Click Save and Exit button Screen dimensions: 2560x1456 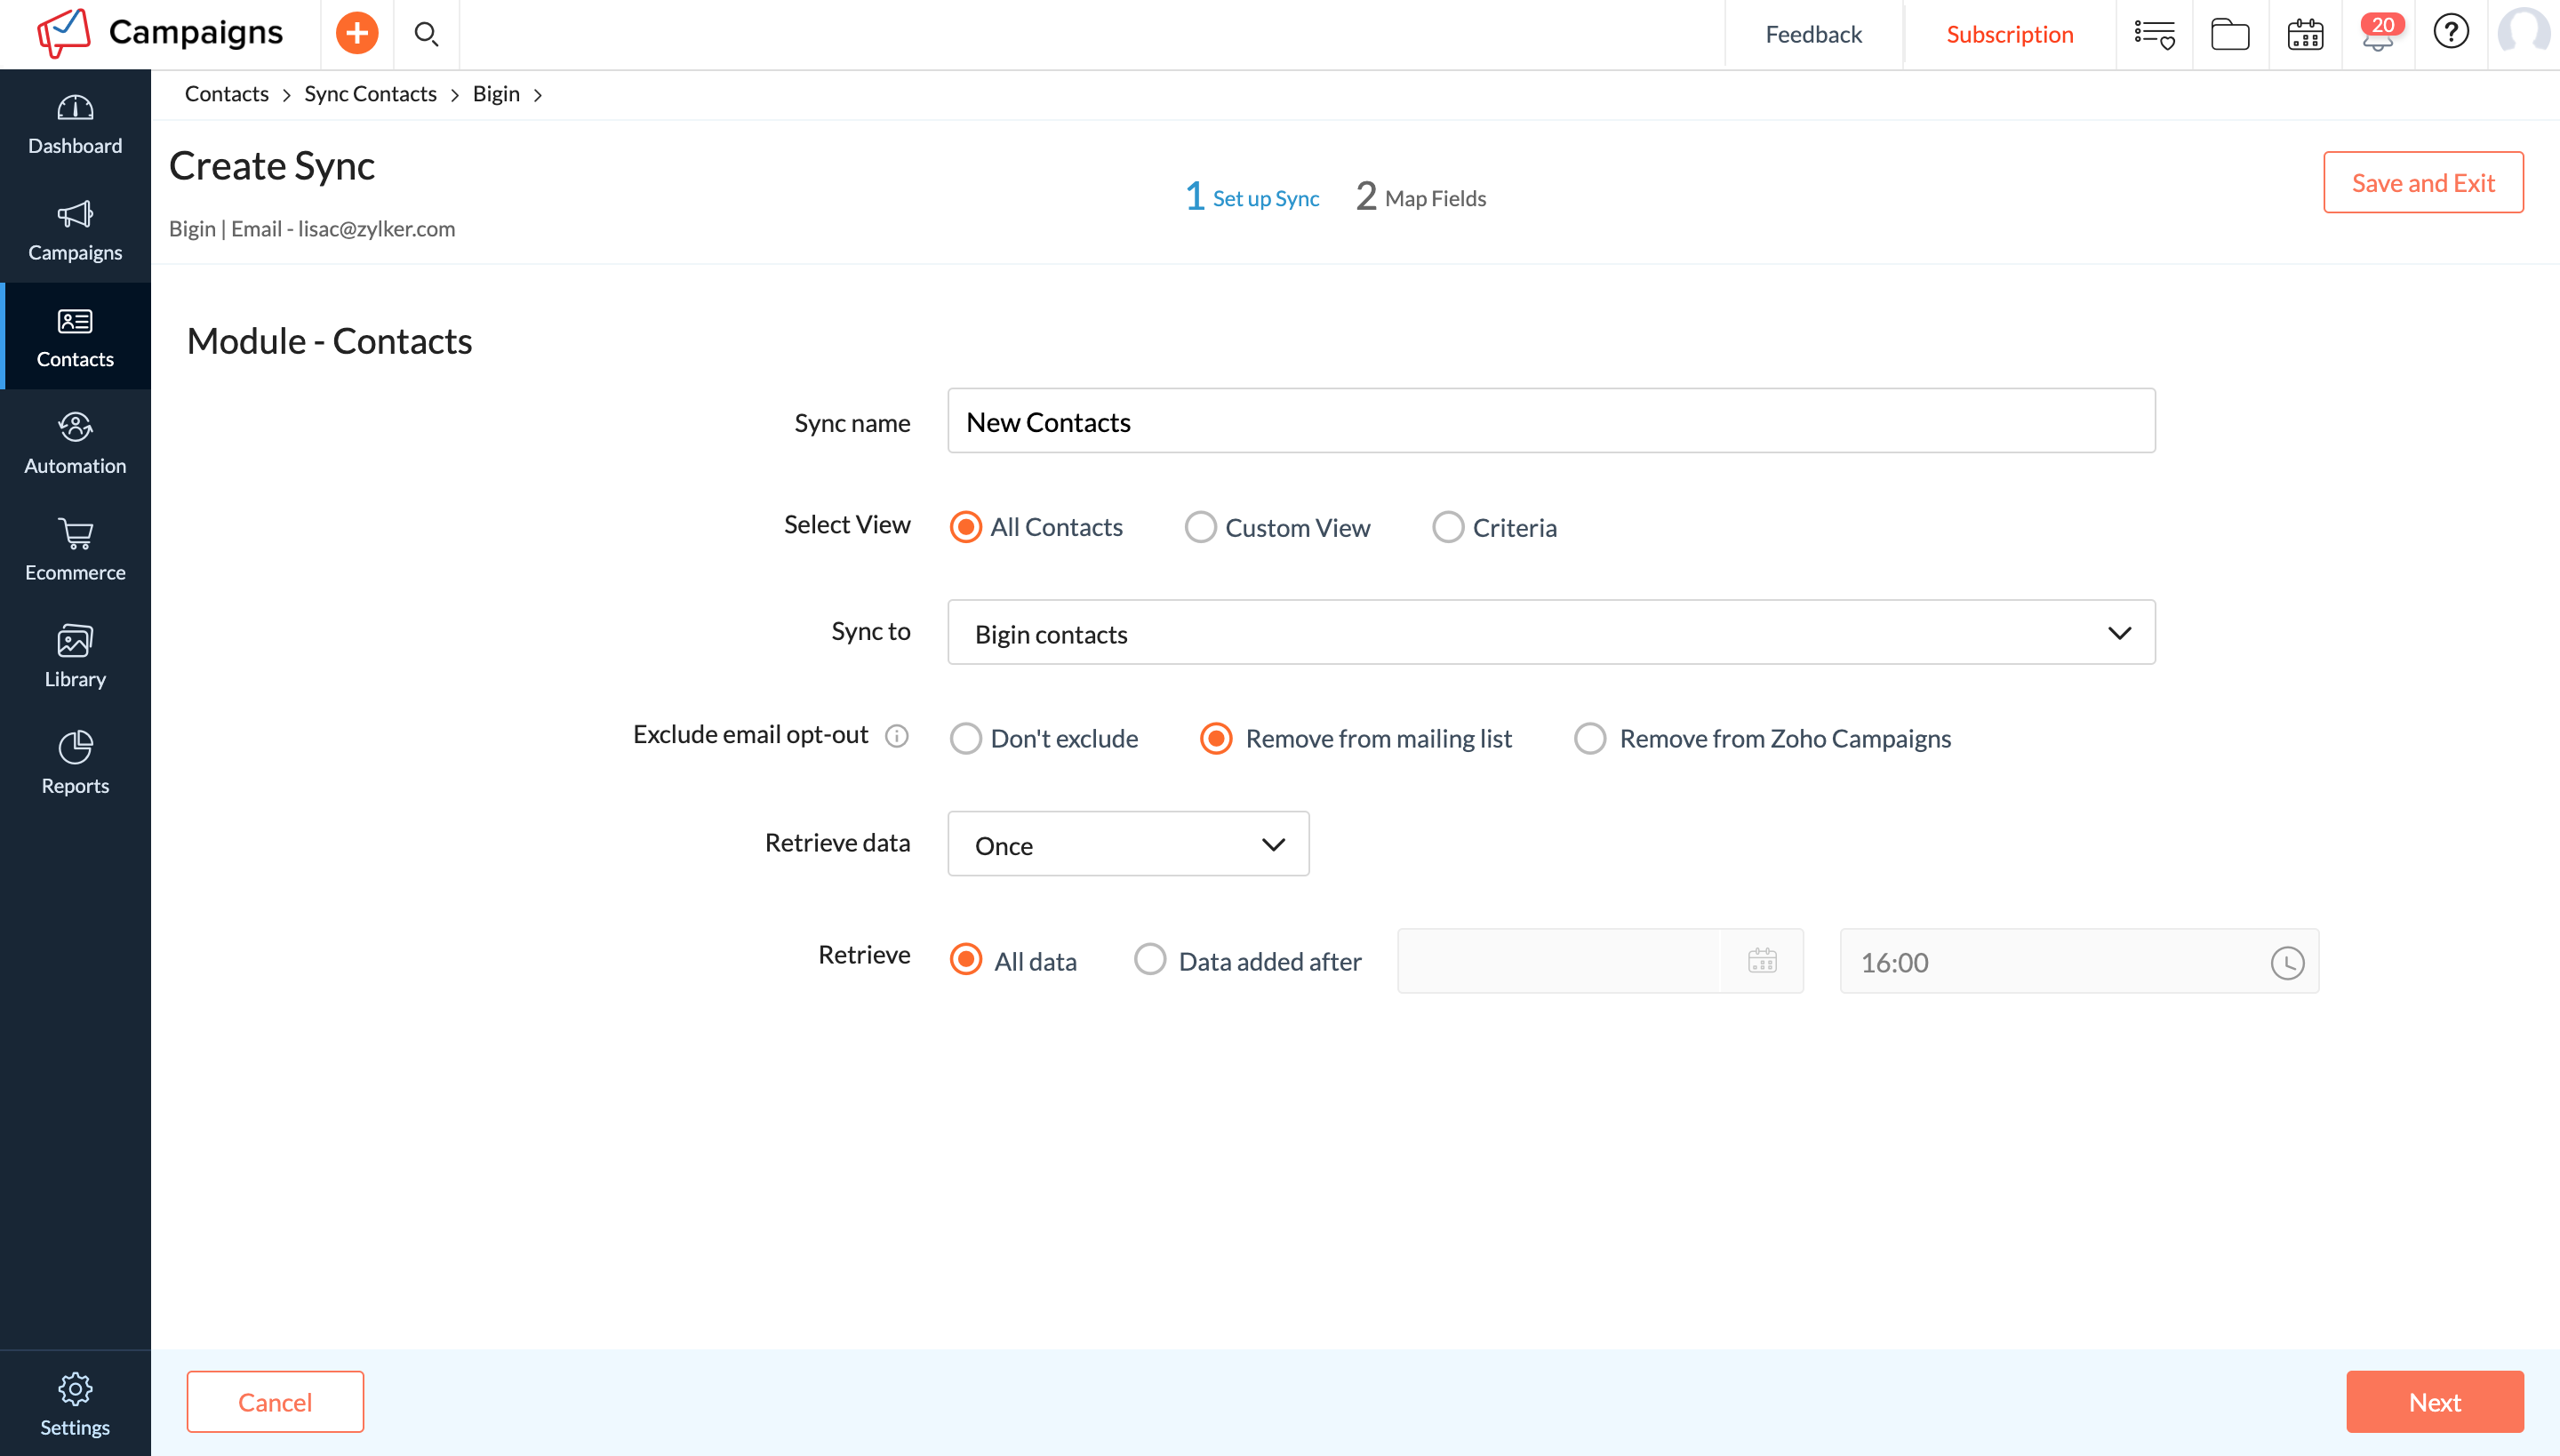coord(2423,182)
